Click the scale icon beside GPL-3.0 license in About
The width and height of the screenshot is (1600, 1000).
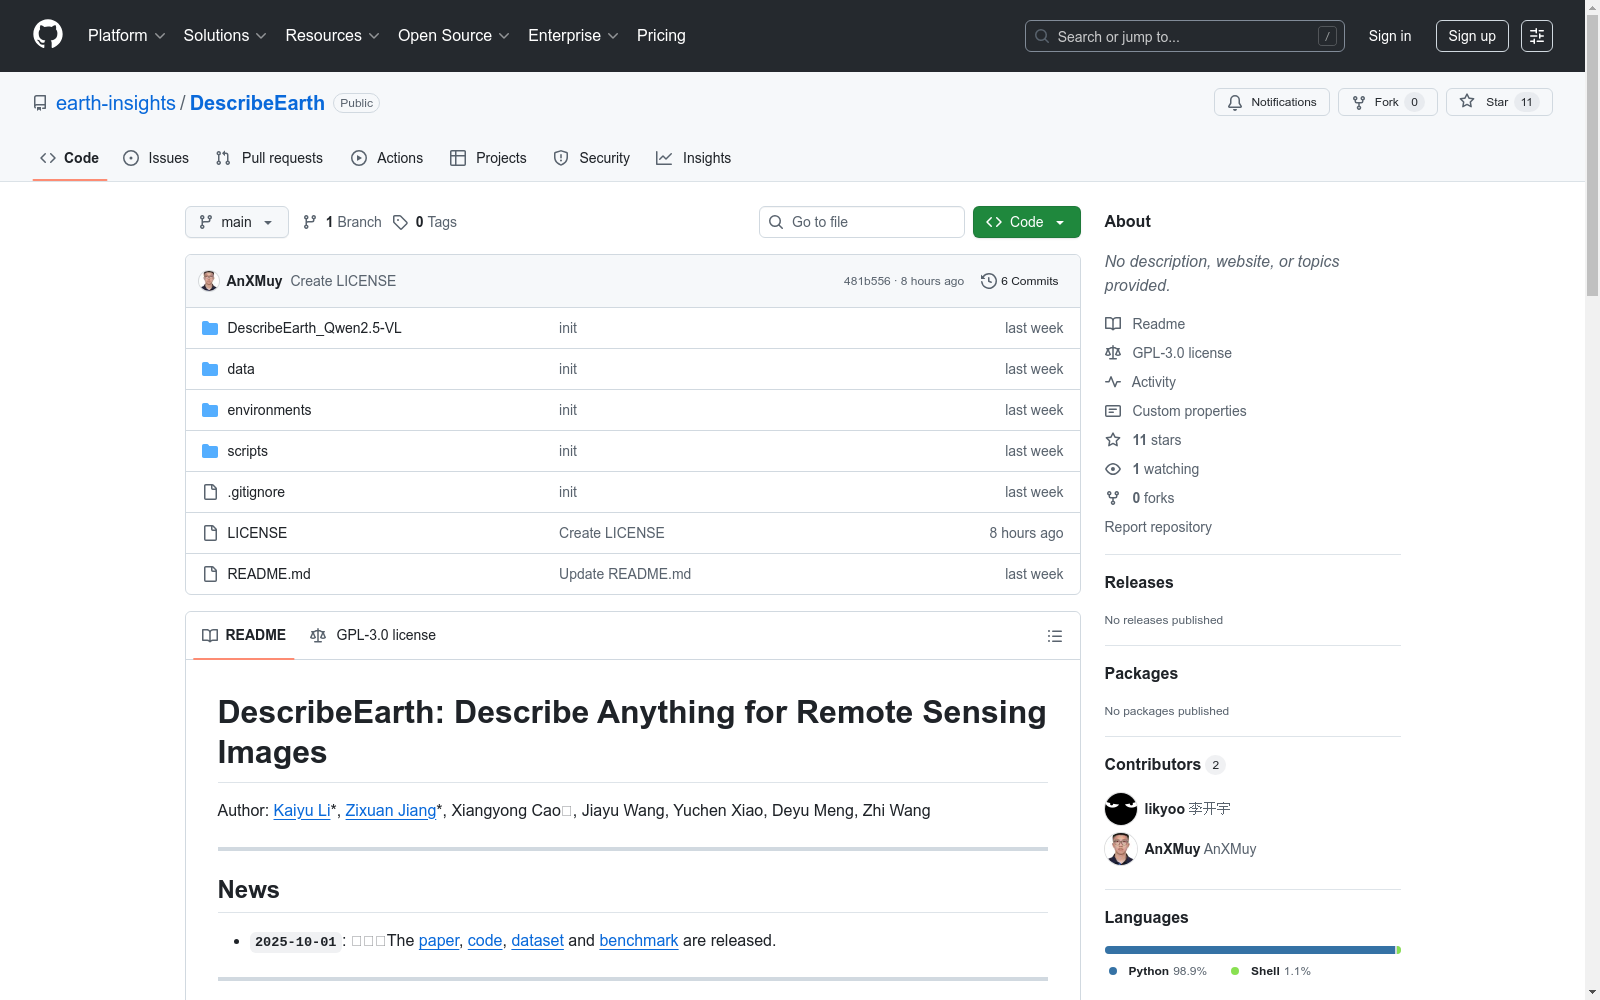[x=1113, y=353]
